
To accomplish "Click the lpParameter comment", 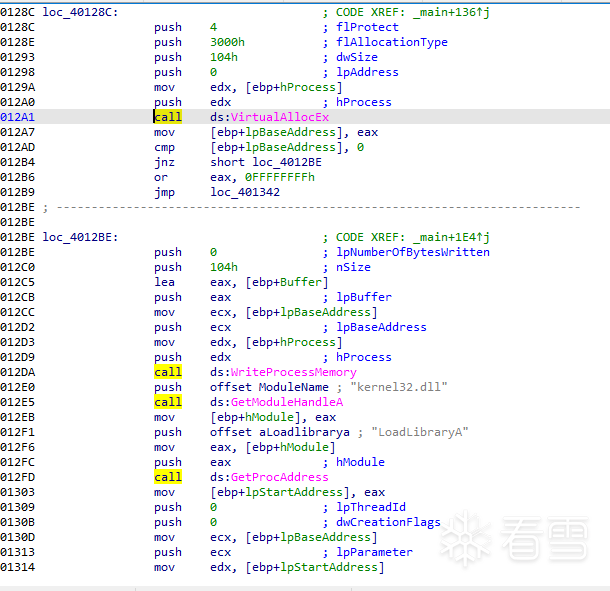I will (x=374, y=552).
